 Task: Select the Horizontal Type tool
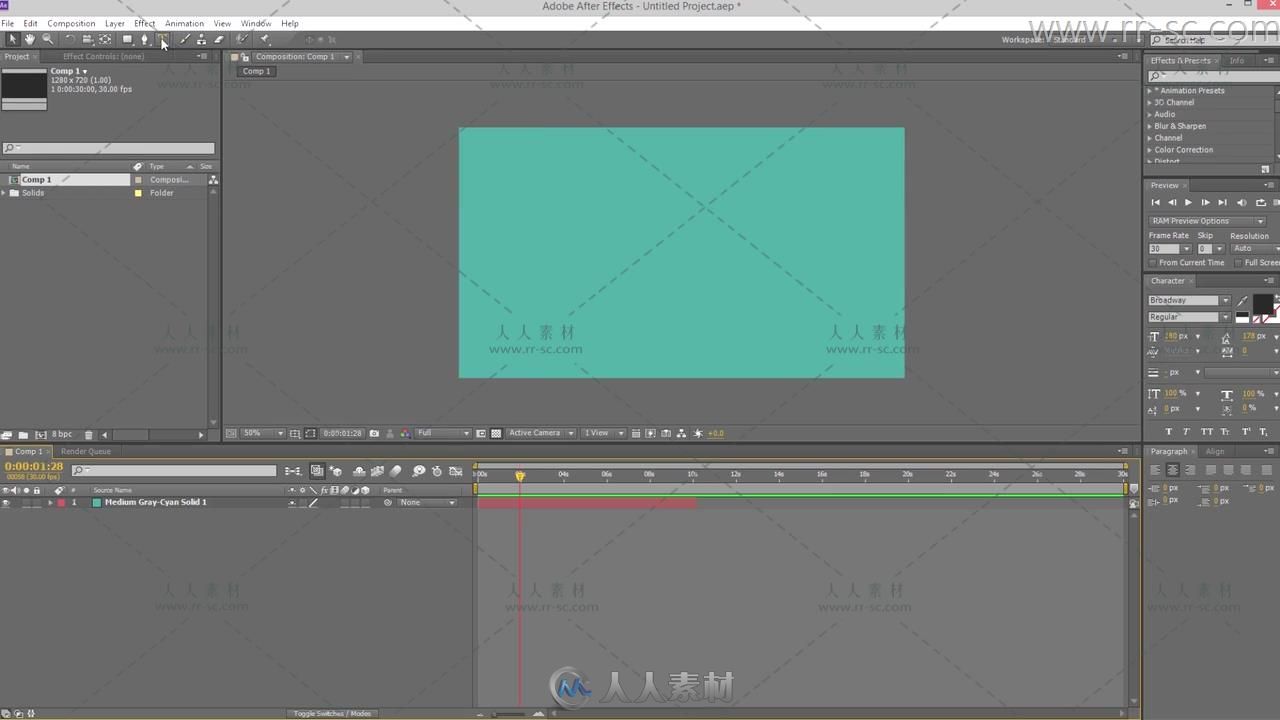point(162,39)
